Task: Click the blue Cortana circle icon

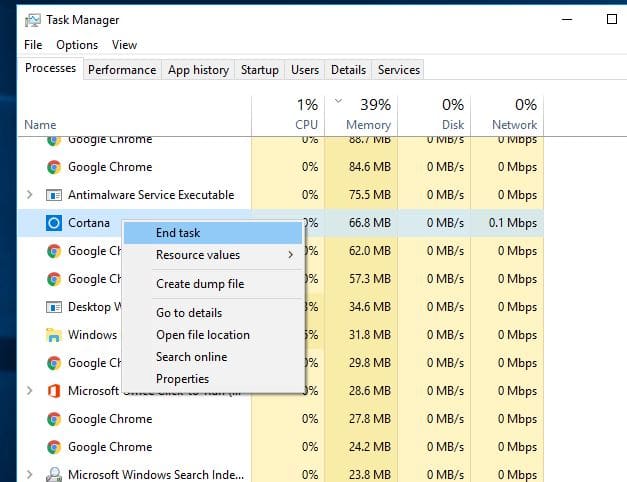Action: [54, 223]
